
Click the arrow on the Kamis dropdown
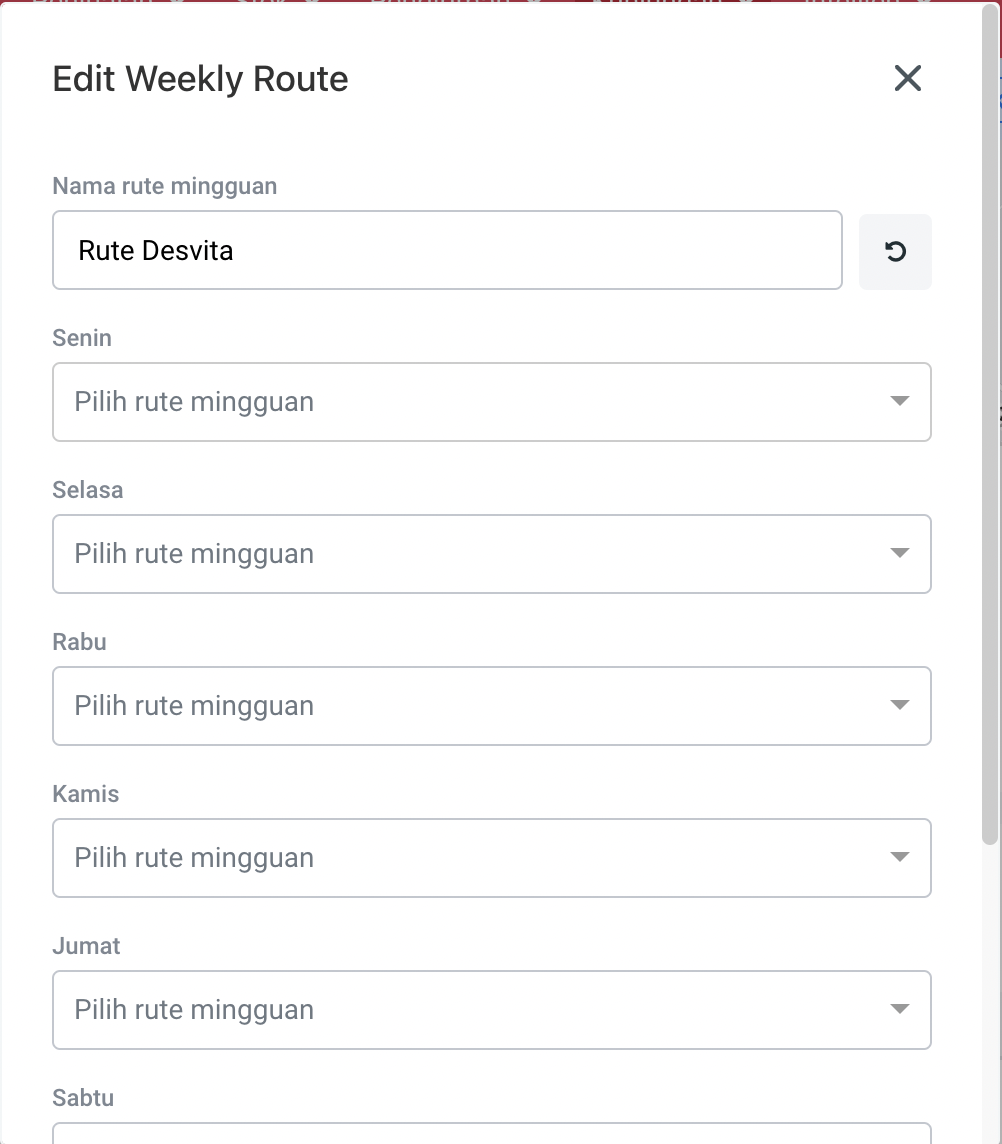pyautogui.click(x=899, y=858)
